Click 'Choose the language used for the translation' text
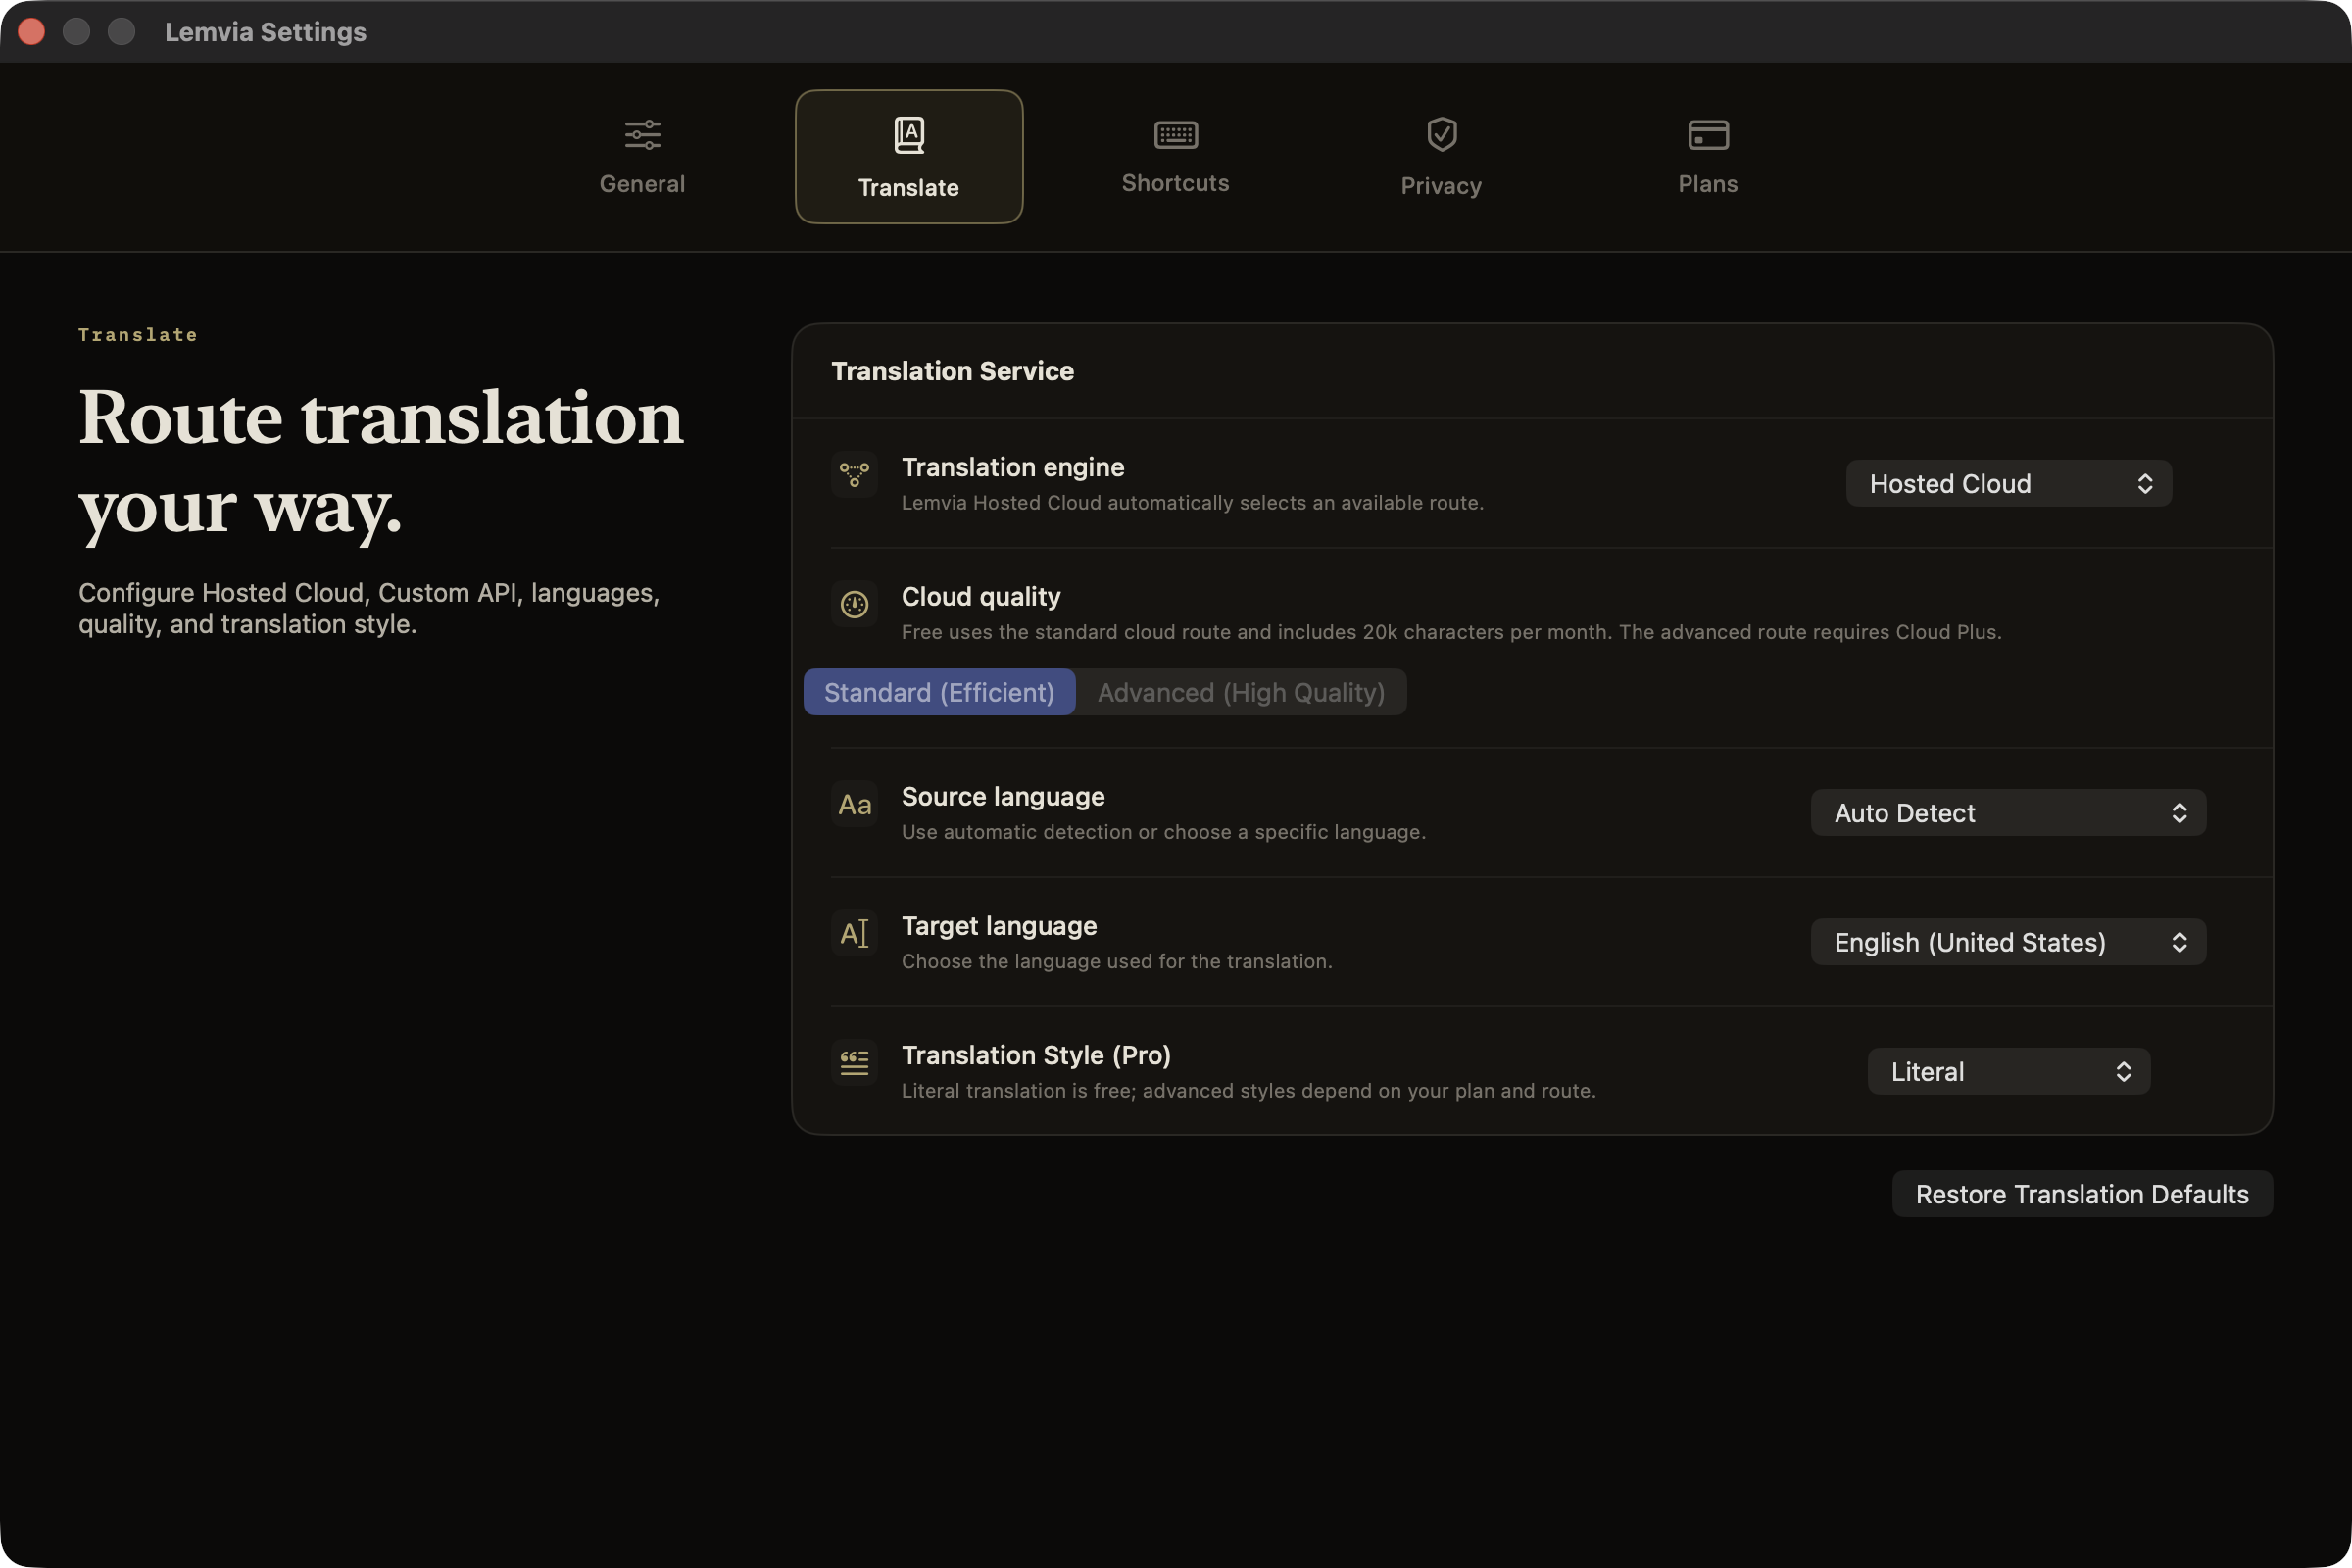This screenshot has width=2352, height=1568. (x=1116, y=961)
